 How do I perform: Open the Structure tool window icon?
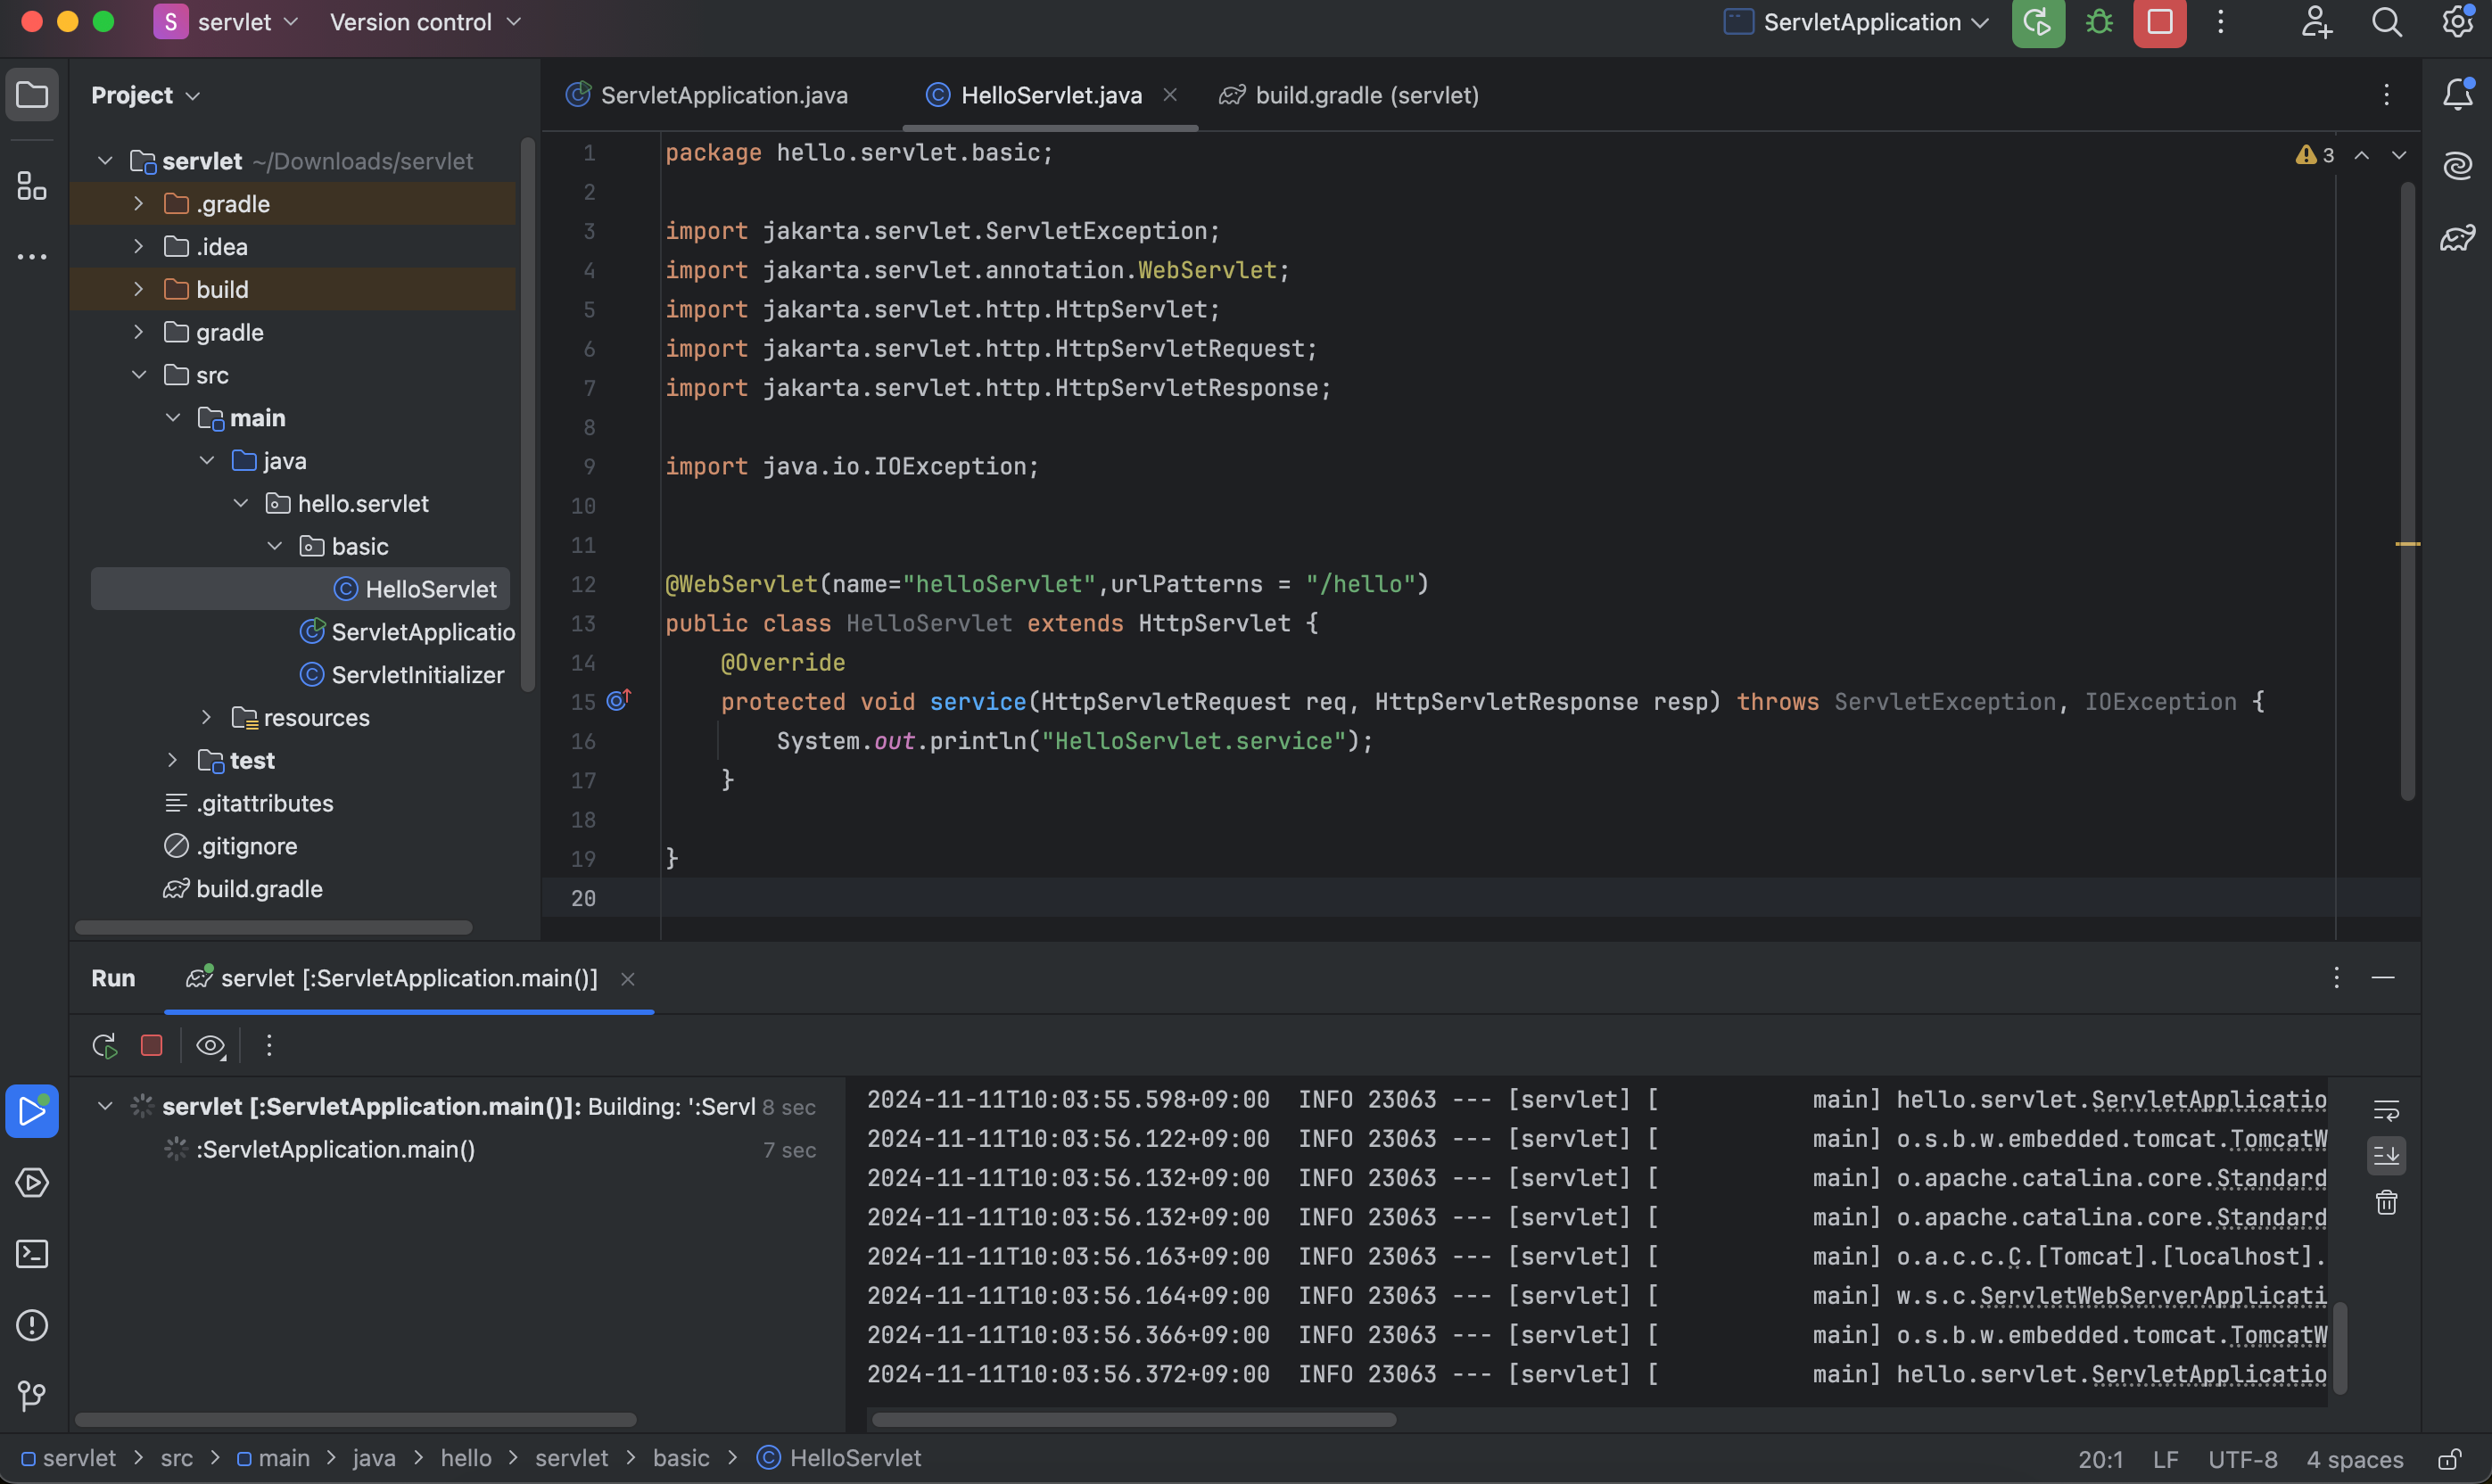point(32,186)
